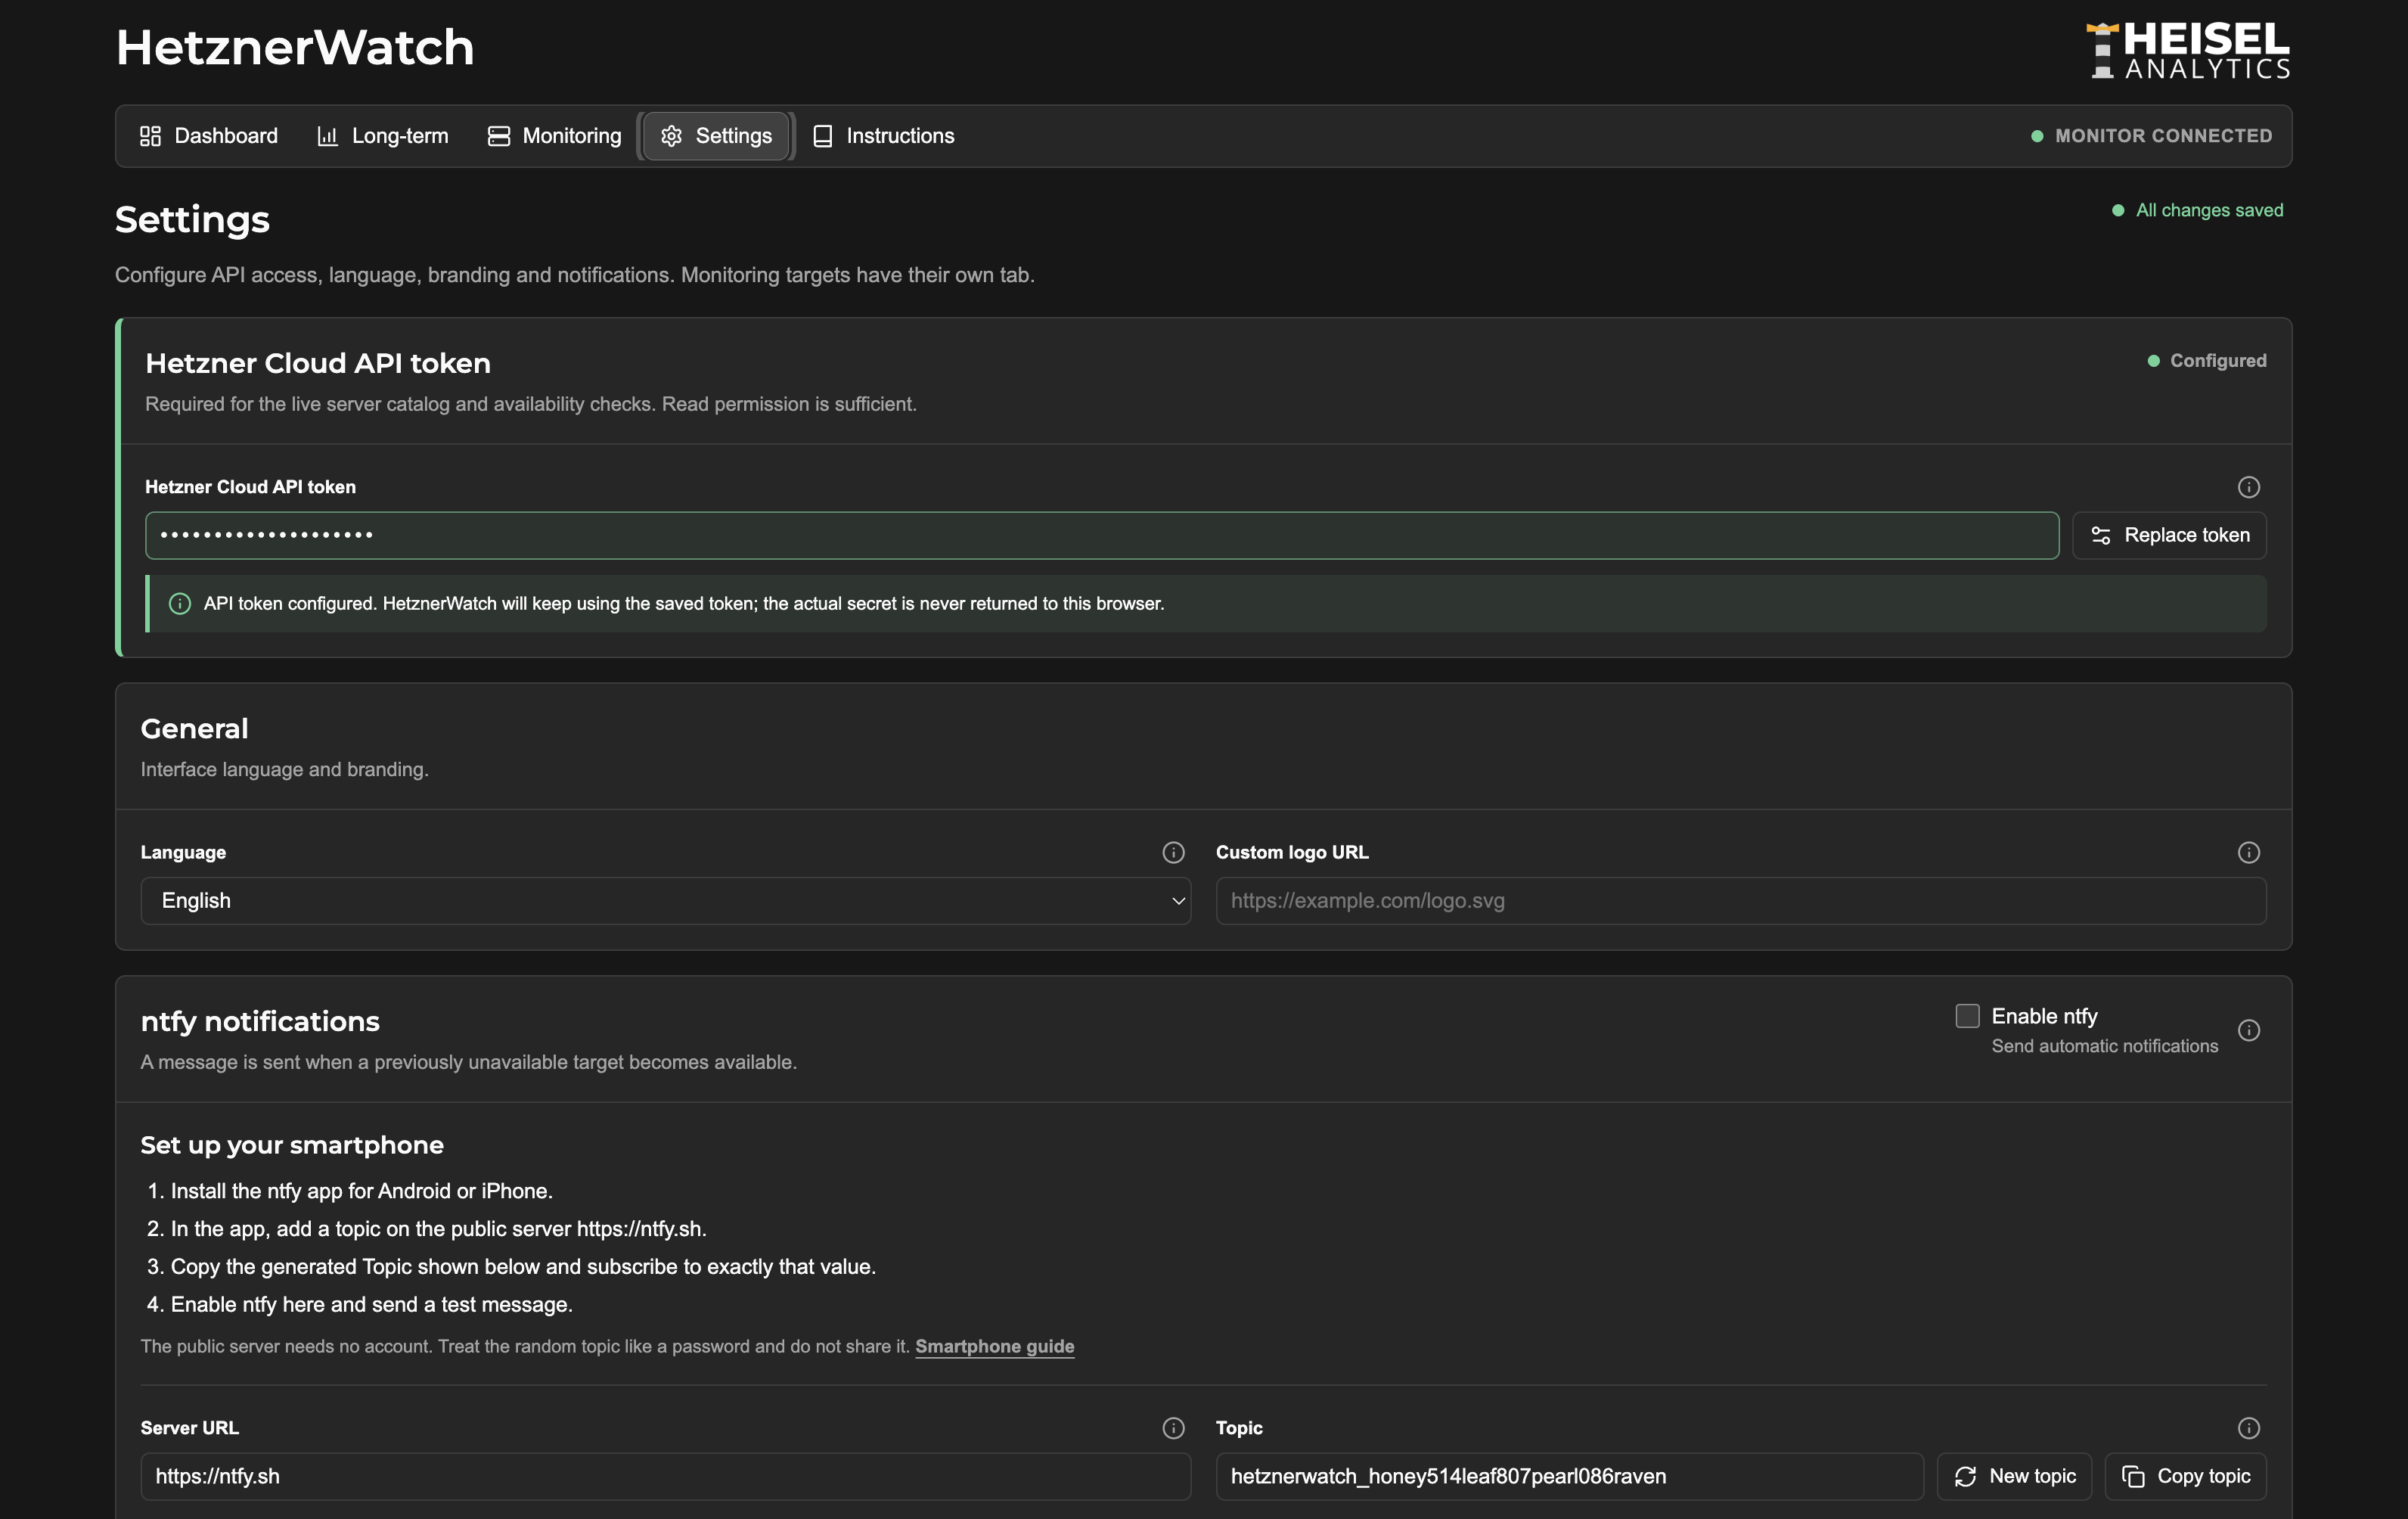Generate a New topic

[2014, 1476]
